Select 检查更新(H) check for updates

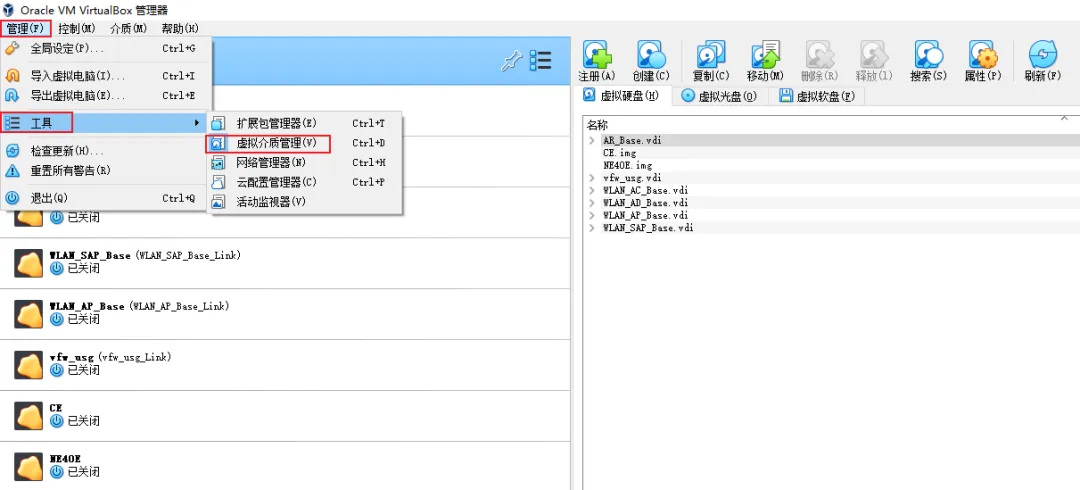coord(106,151)
